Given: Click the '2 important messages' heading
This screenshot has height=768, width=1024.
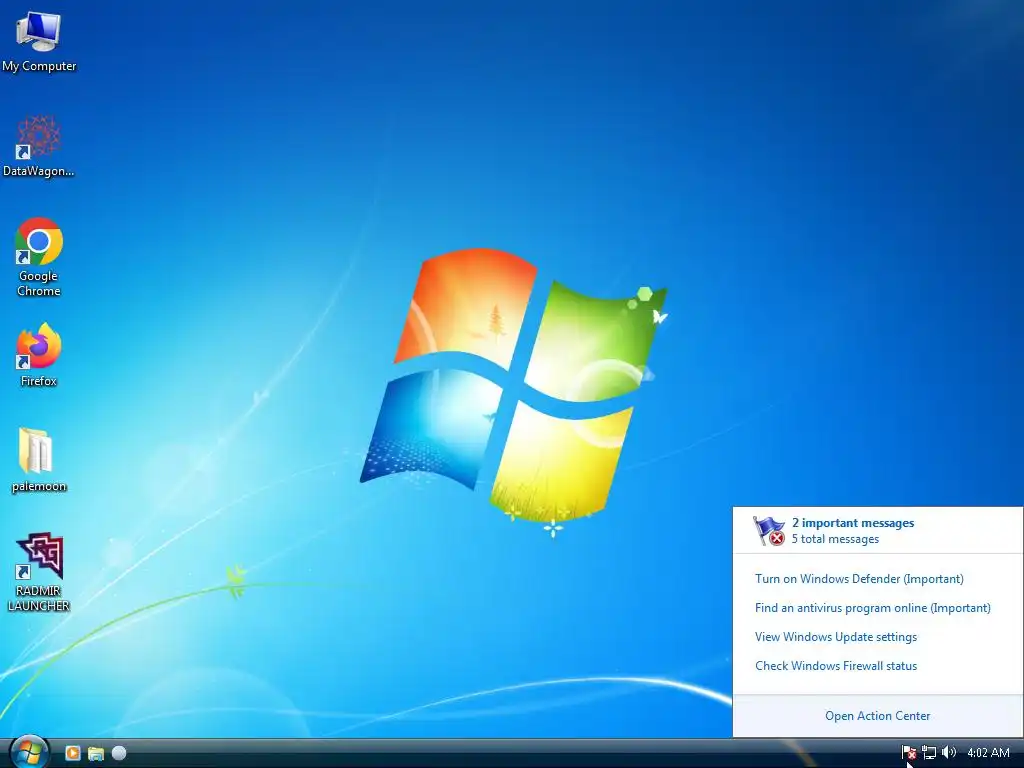Looking at the screenshot, I should 853,523.
